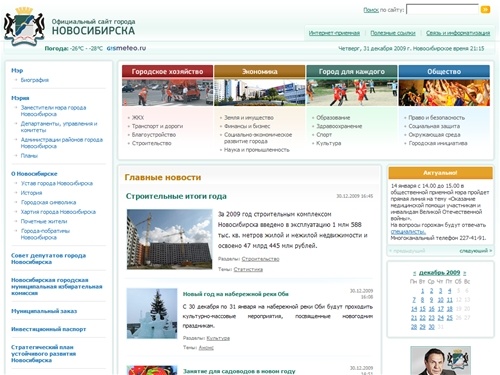Screen dimensions: 500x375
Task: Open Транспорт и дороги section
Action: (157, 126)
